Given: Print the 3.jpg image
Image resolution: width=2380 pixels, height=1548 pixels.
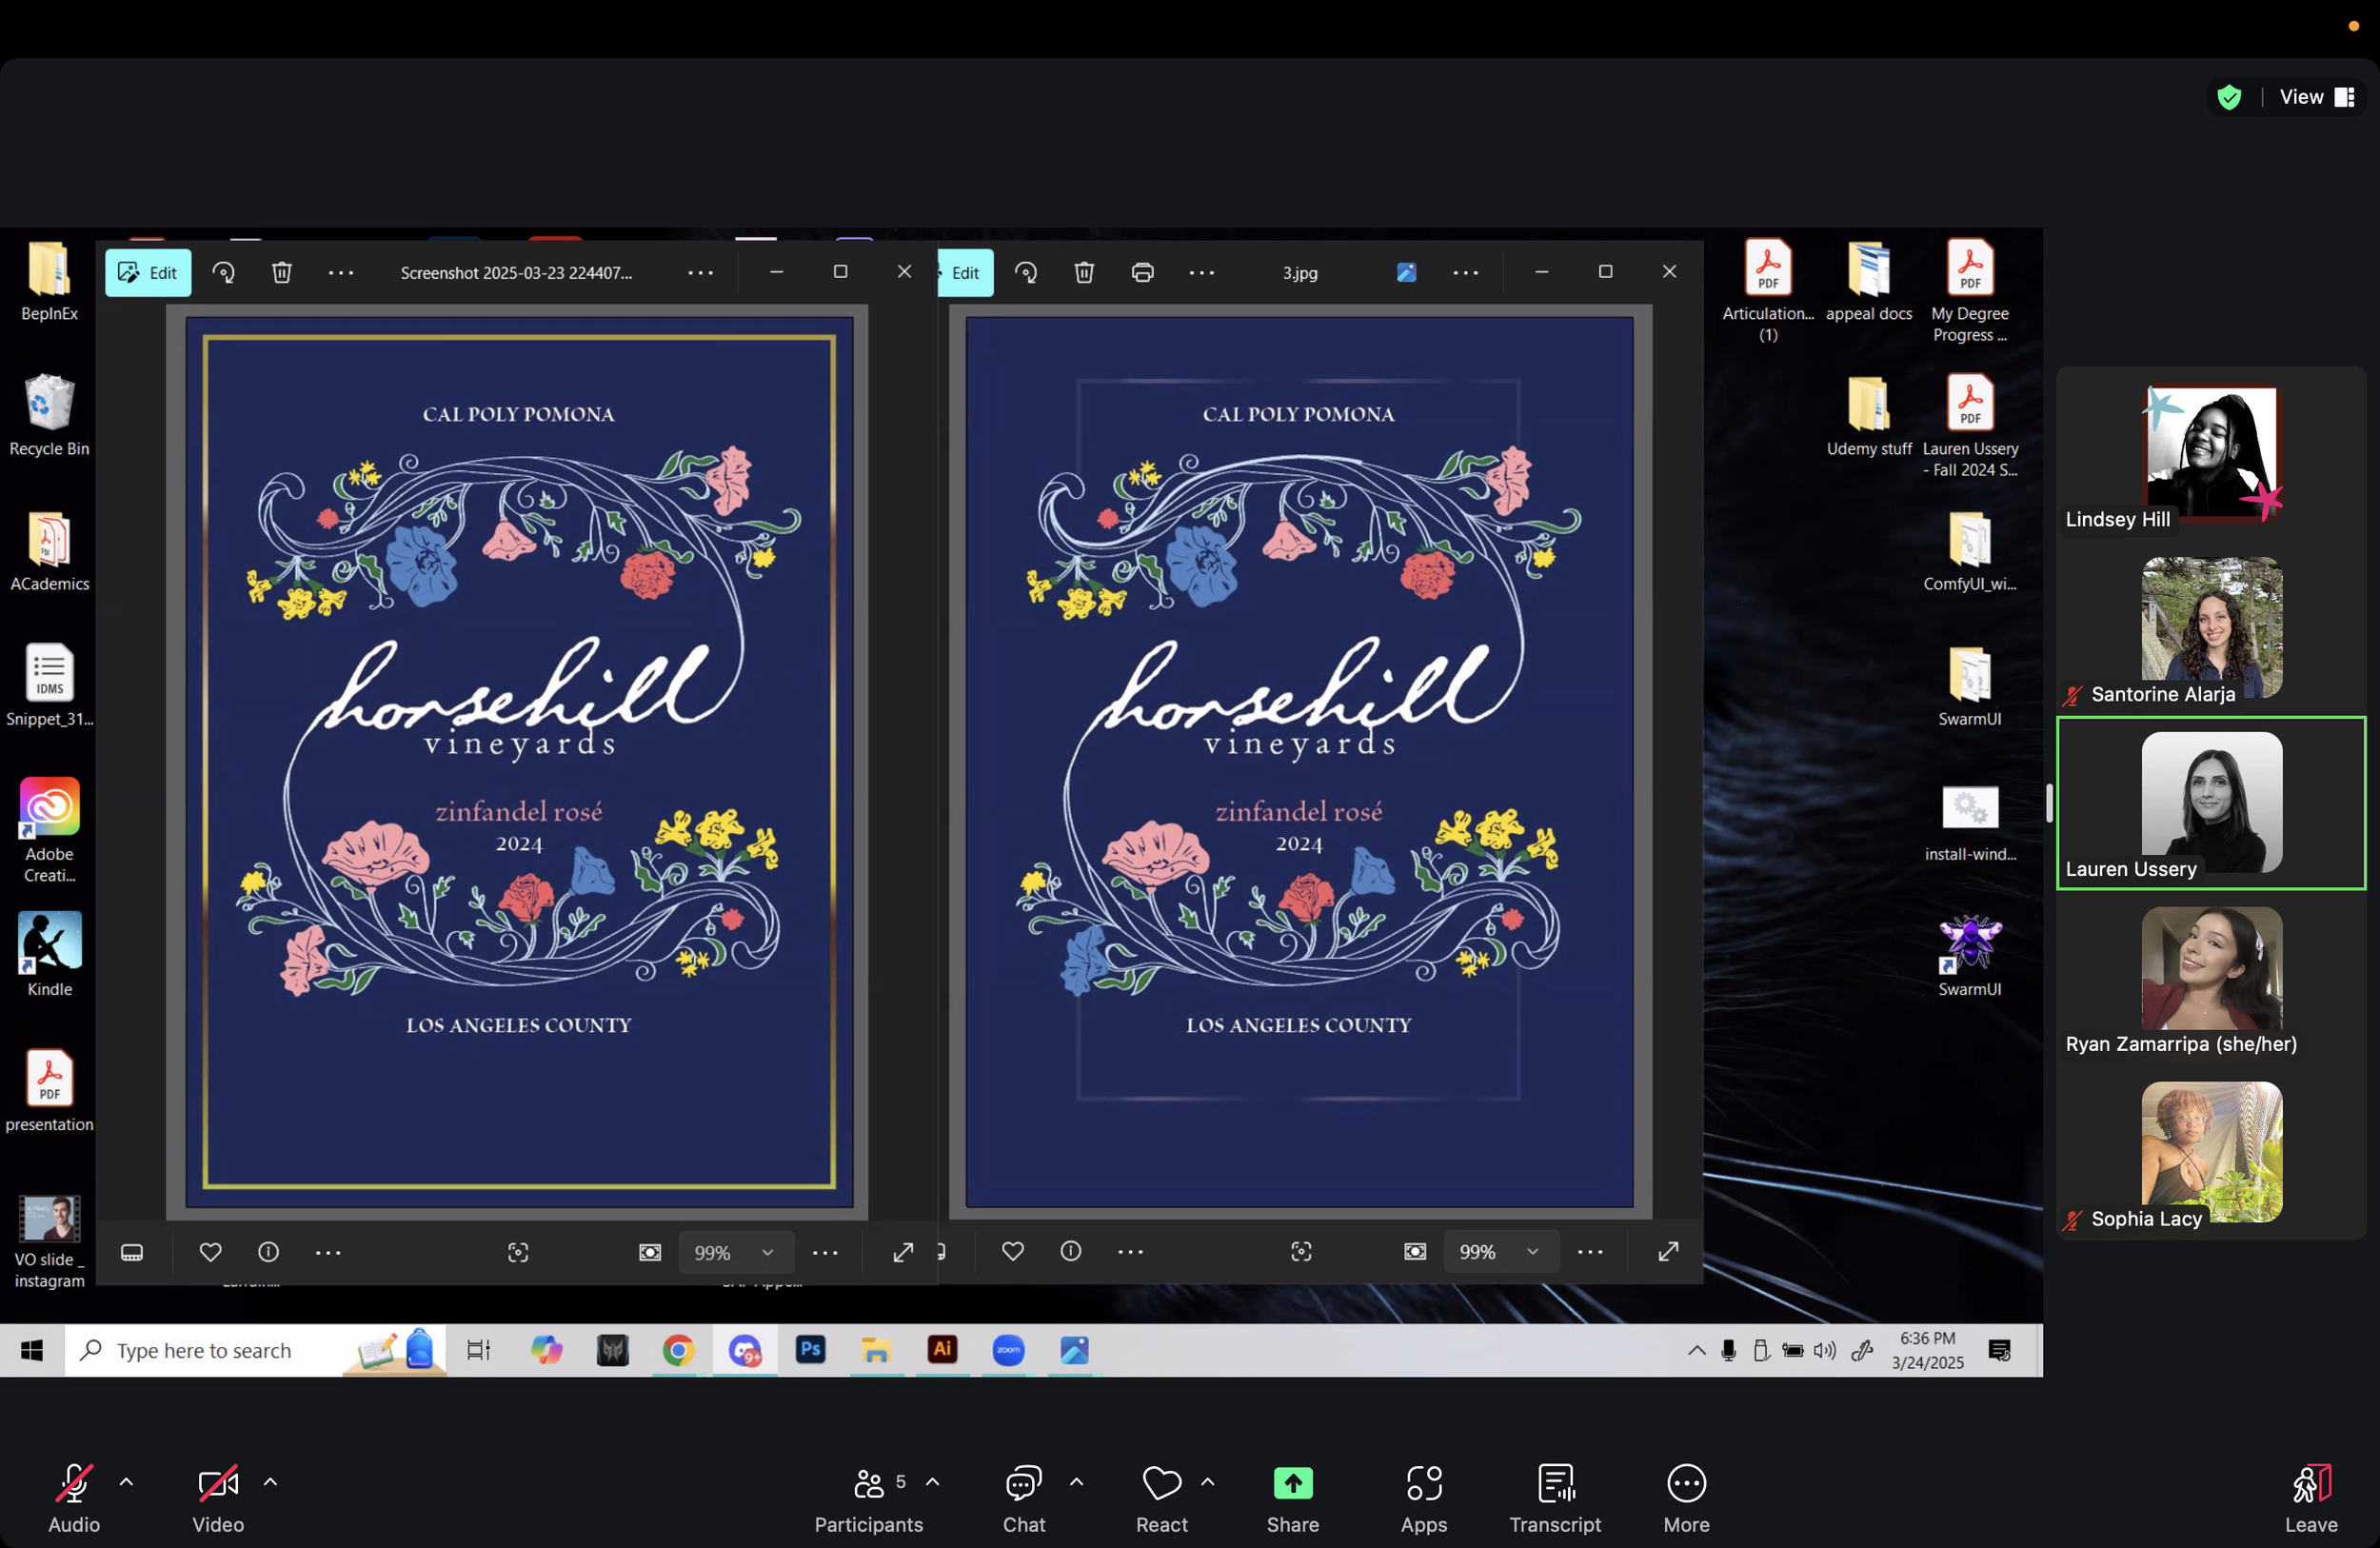Looking at the screenshot, I should (x=1142, y=273).
